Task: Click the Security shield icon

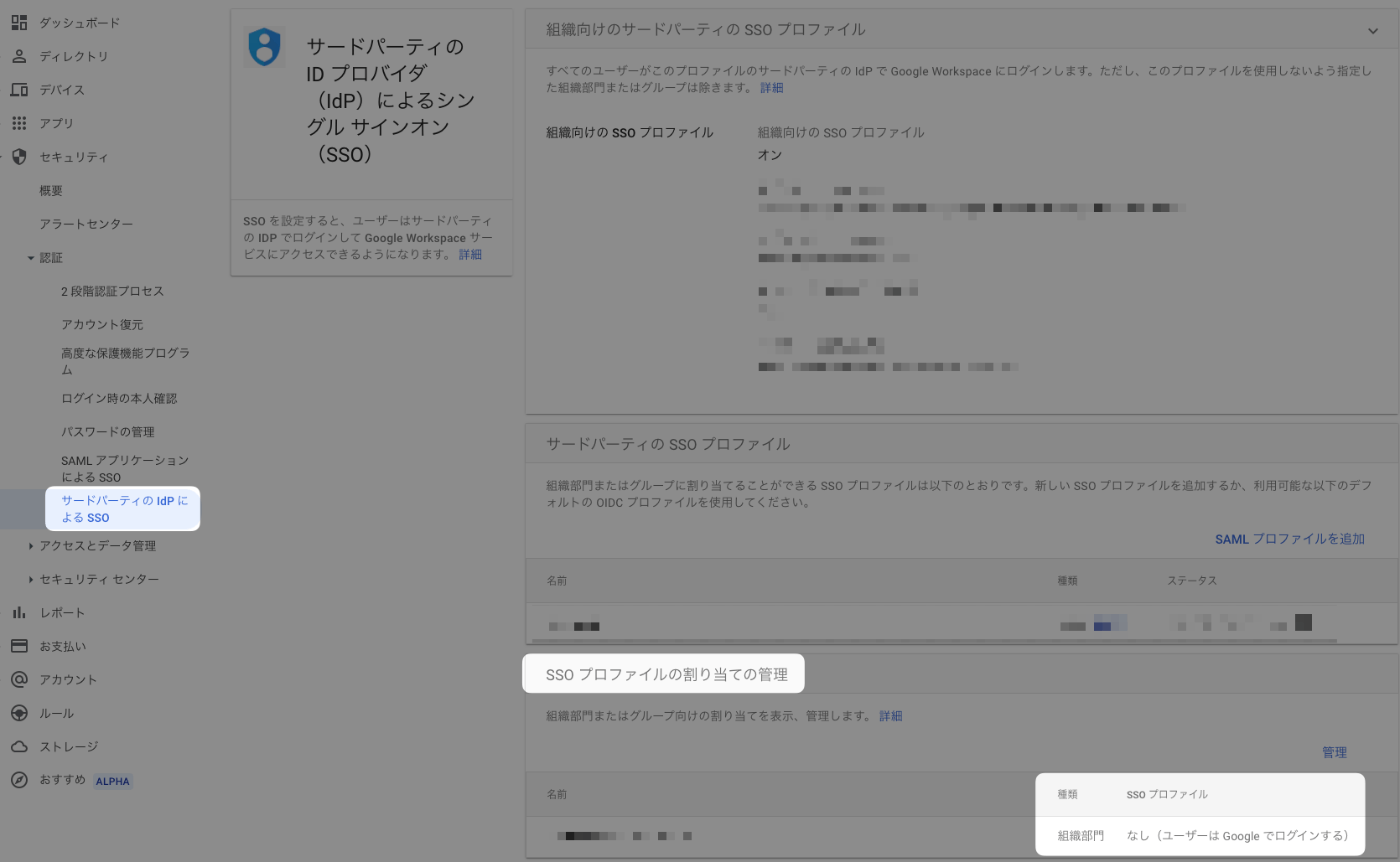Action: click(19, 157)
